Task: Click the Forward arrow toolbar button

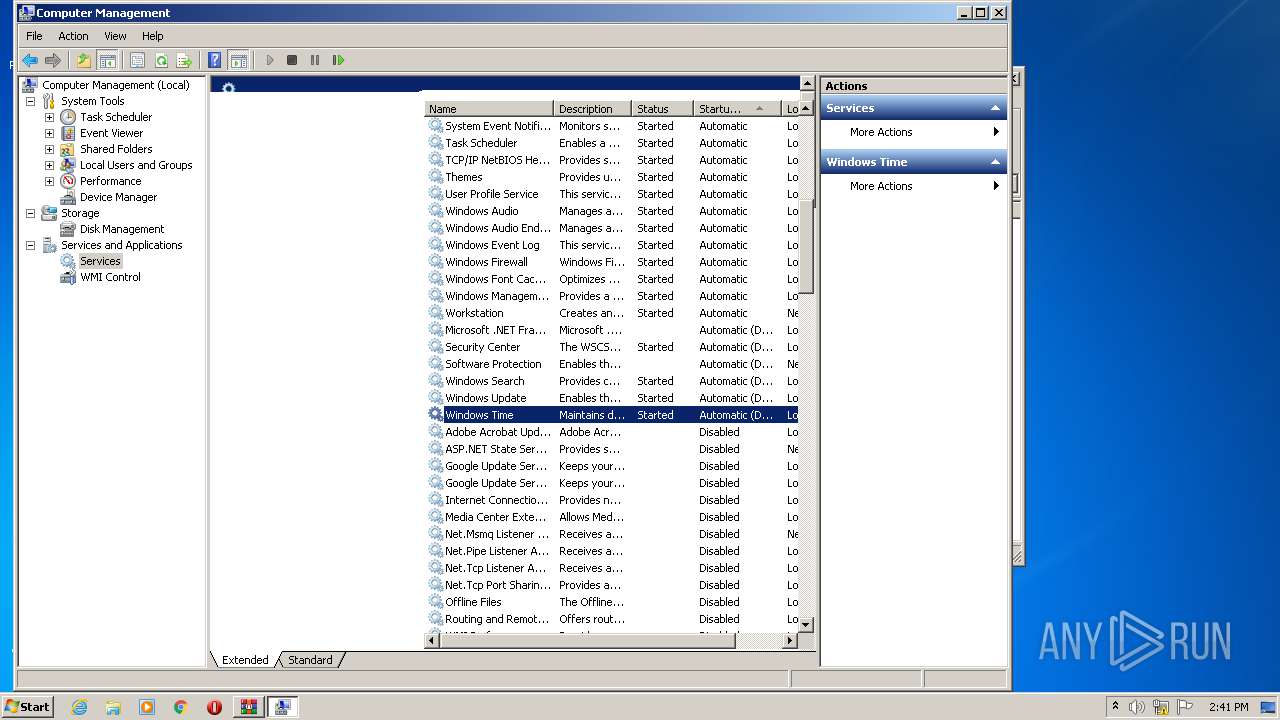Action: 53,60
